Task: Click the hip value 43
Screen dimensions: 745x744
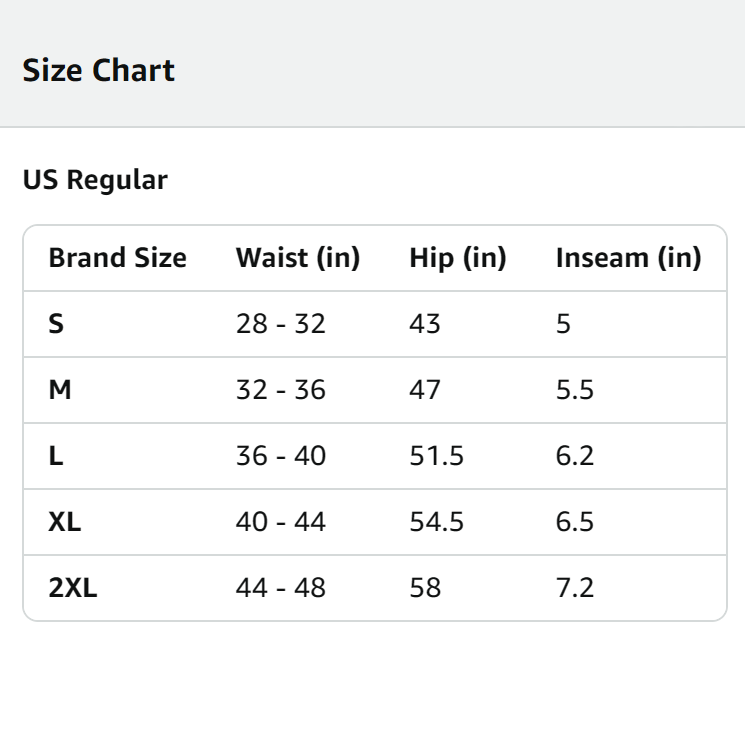Action: point(425,324)
